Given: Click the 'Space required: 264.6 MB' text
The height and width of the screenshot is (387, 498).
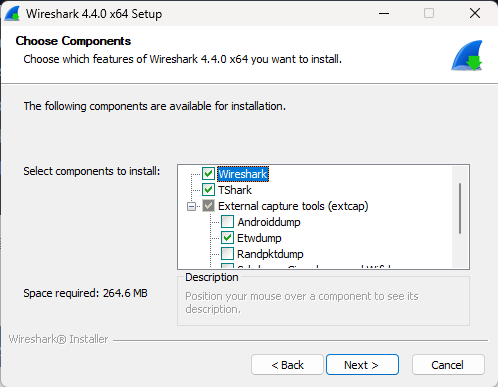Looking at the screenshot, I should 85,293.
